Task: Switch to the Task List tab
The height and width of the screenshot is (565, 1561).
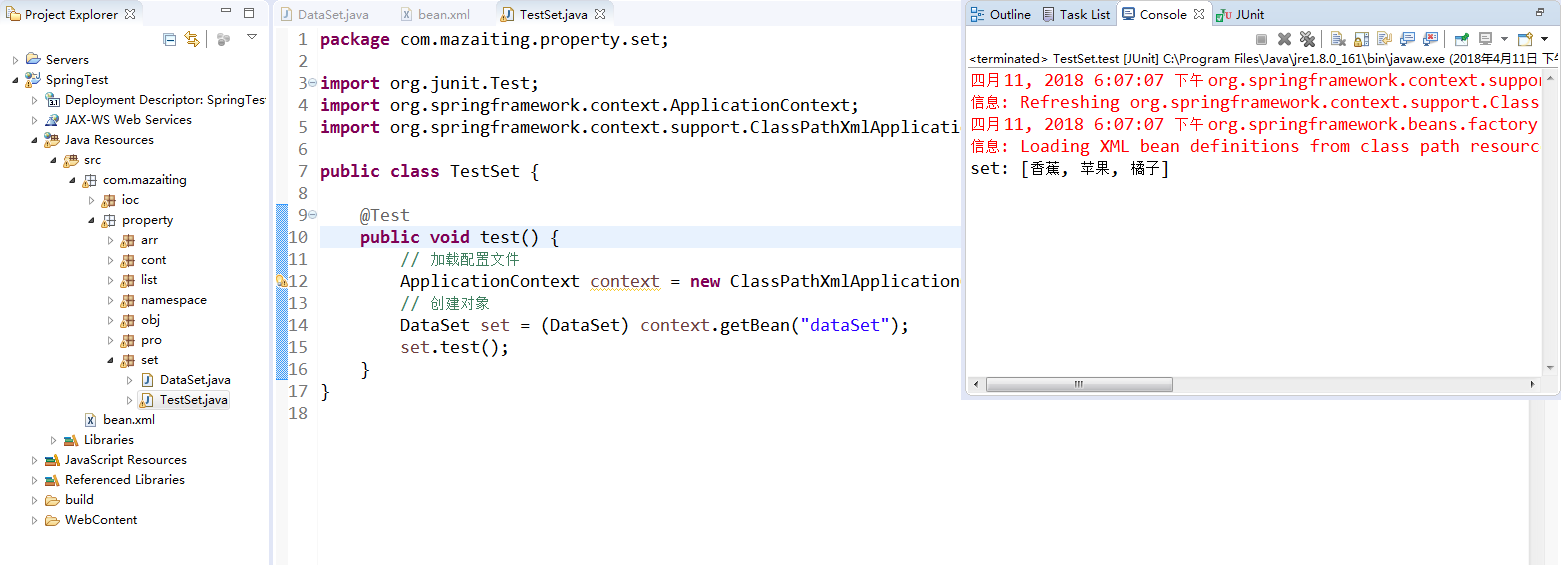Action: pos(1075,14)
